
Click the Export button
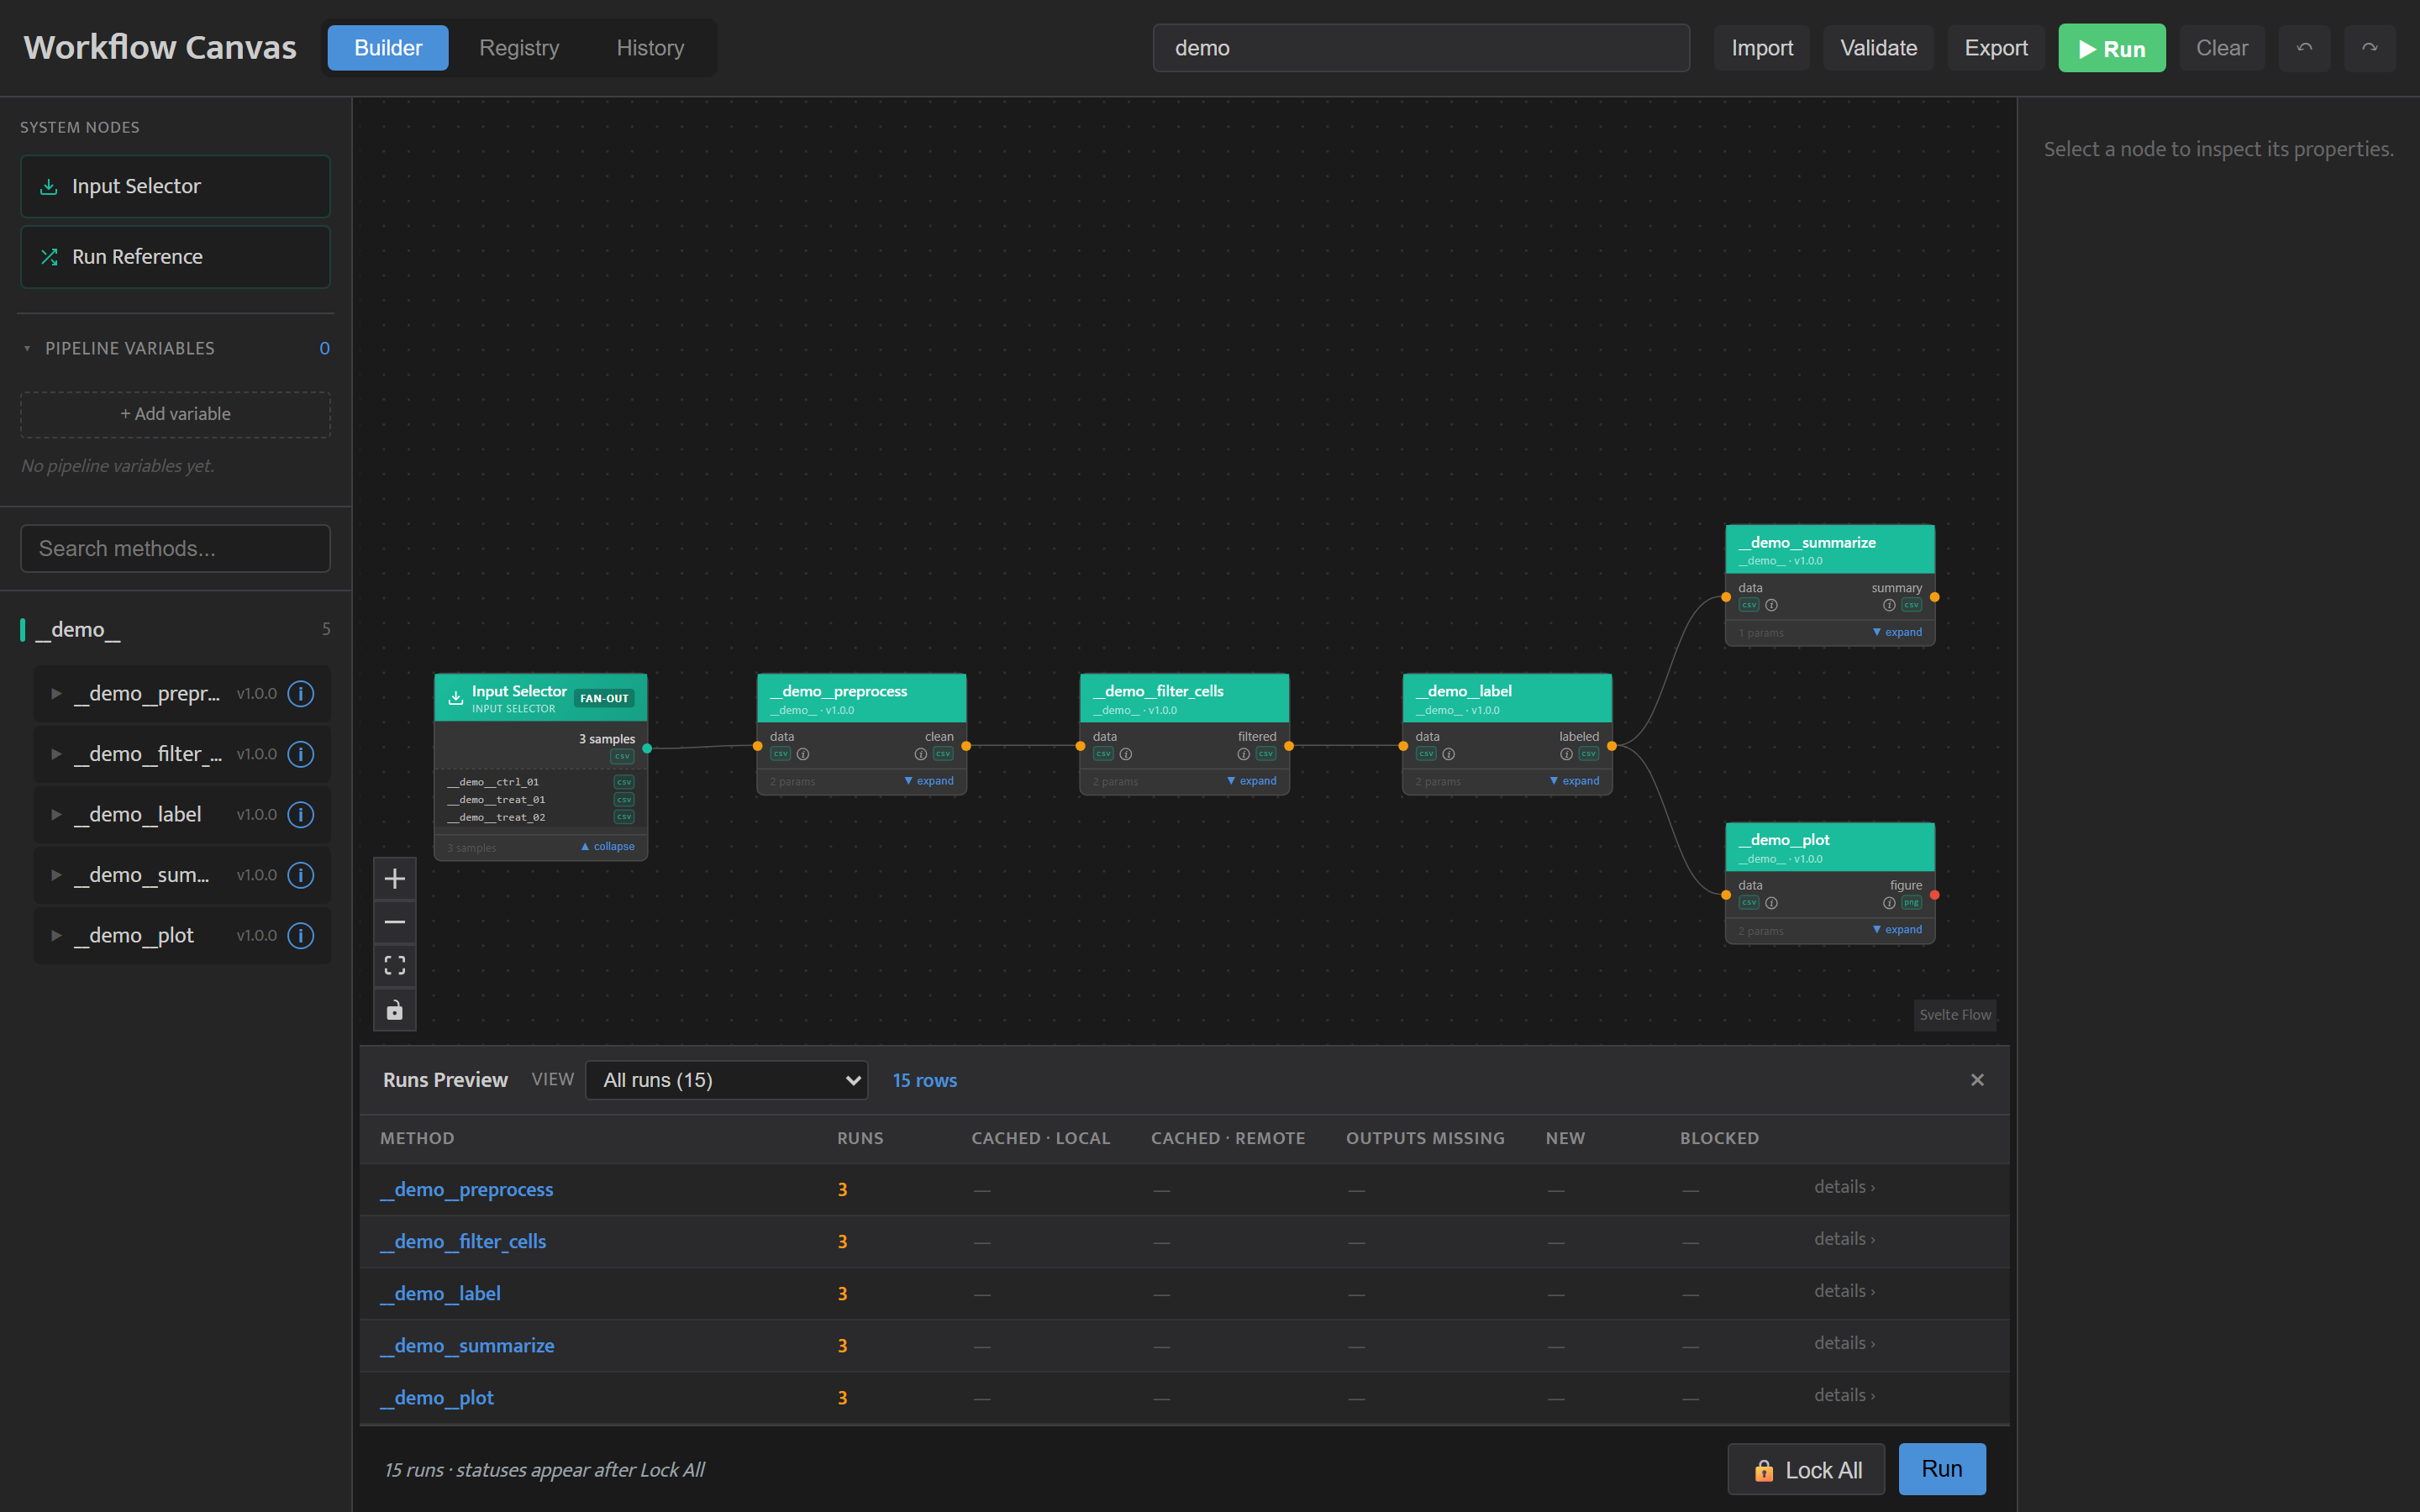[x=1996, y=48]
